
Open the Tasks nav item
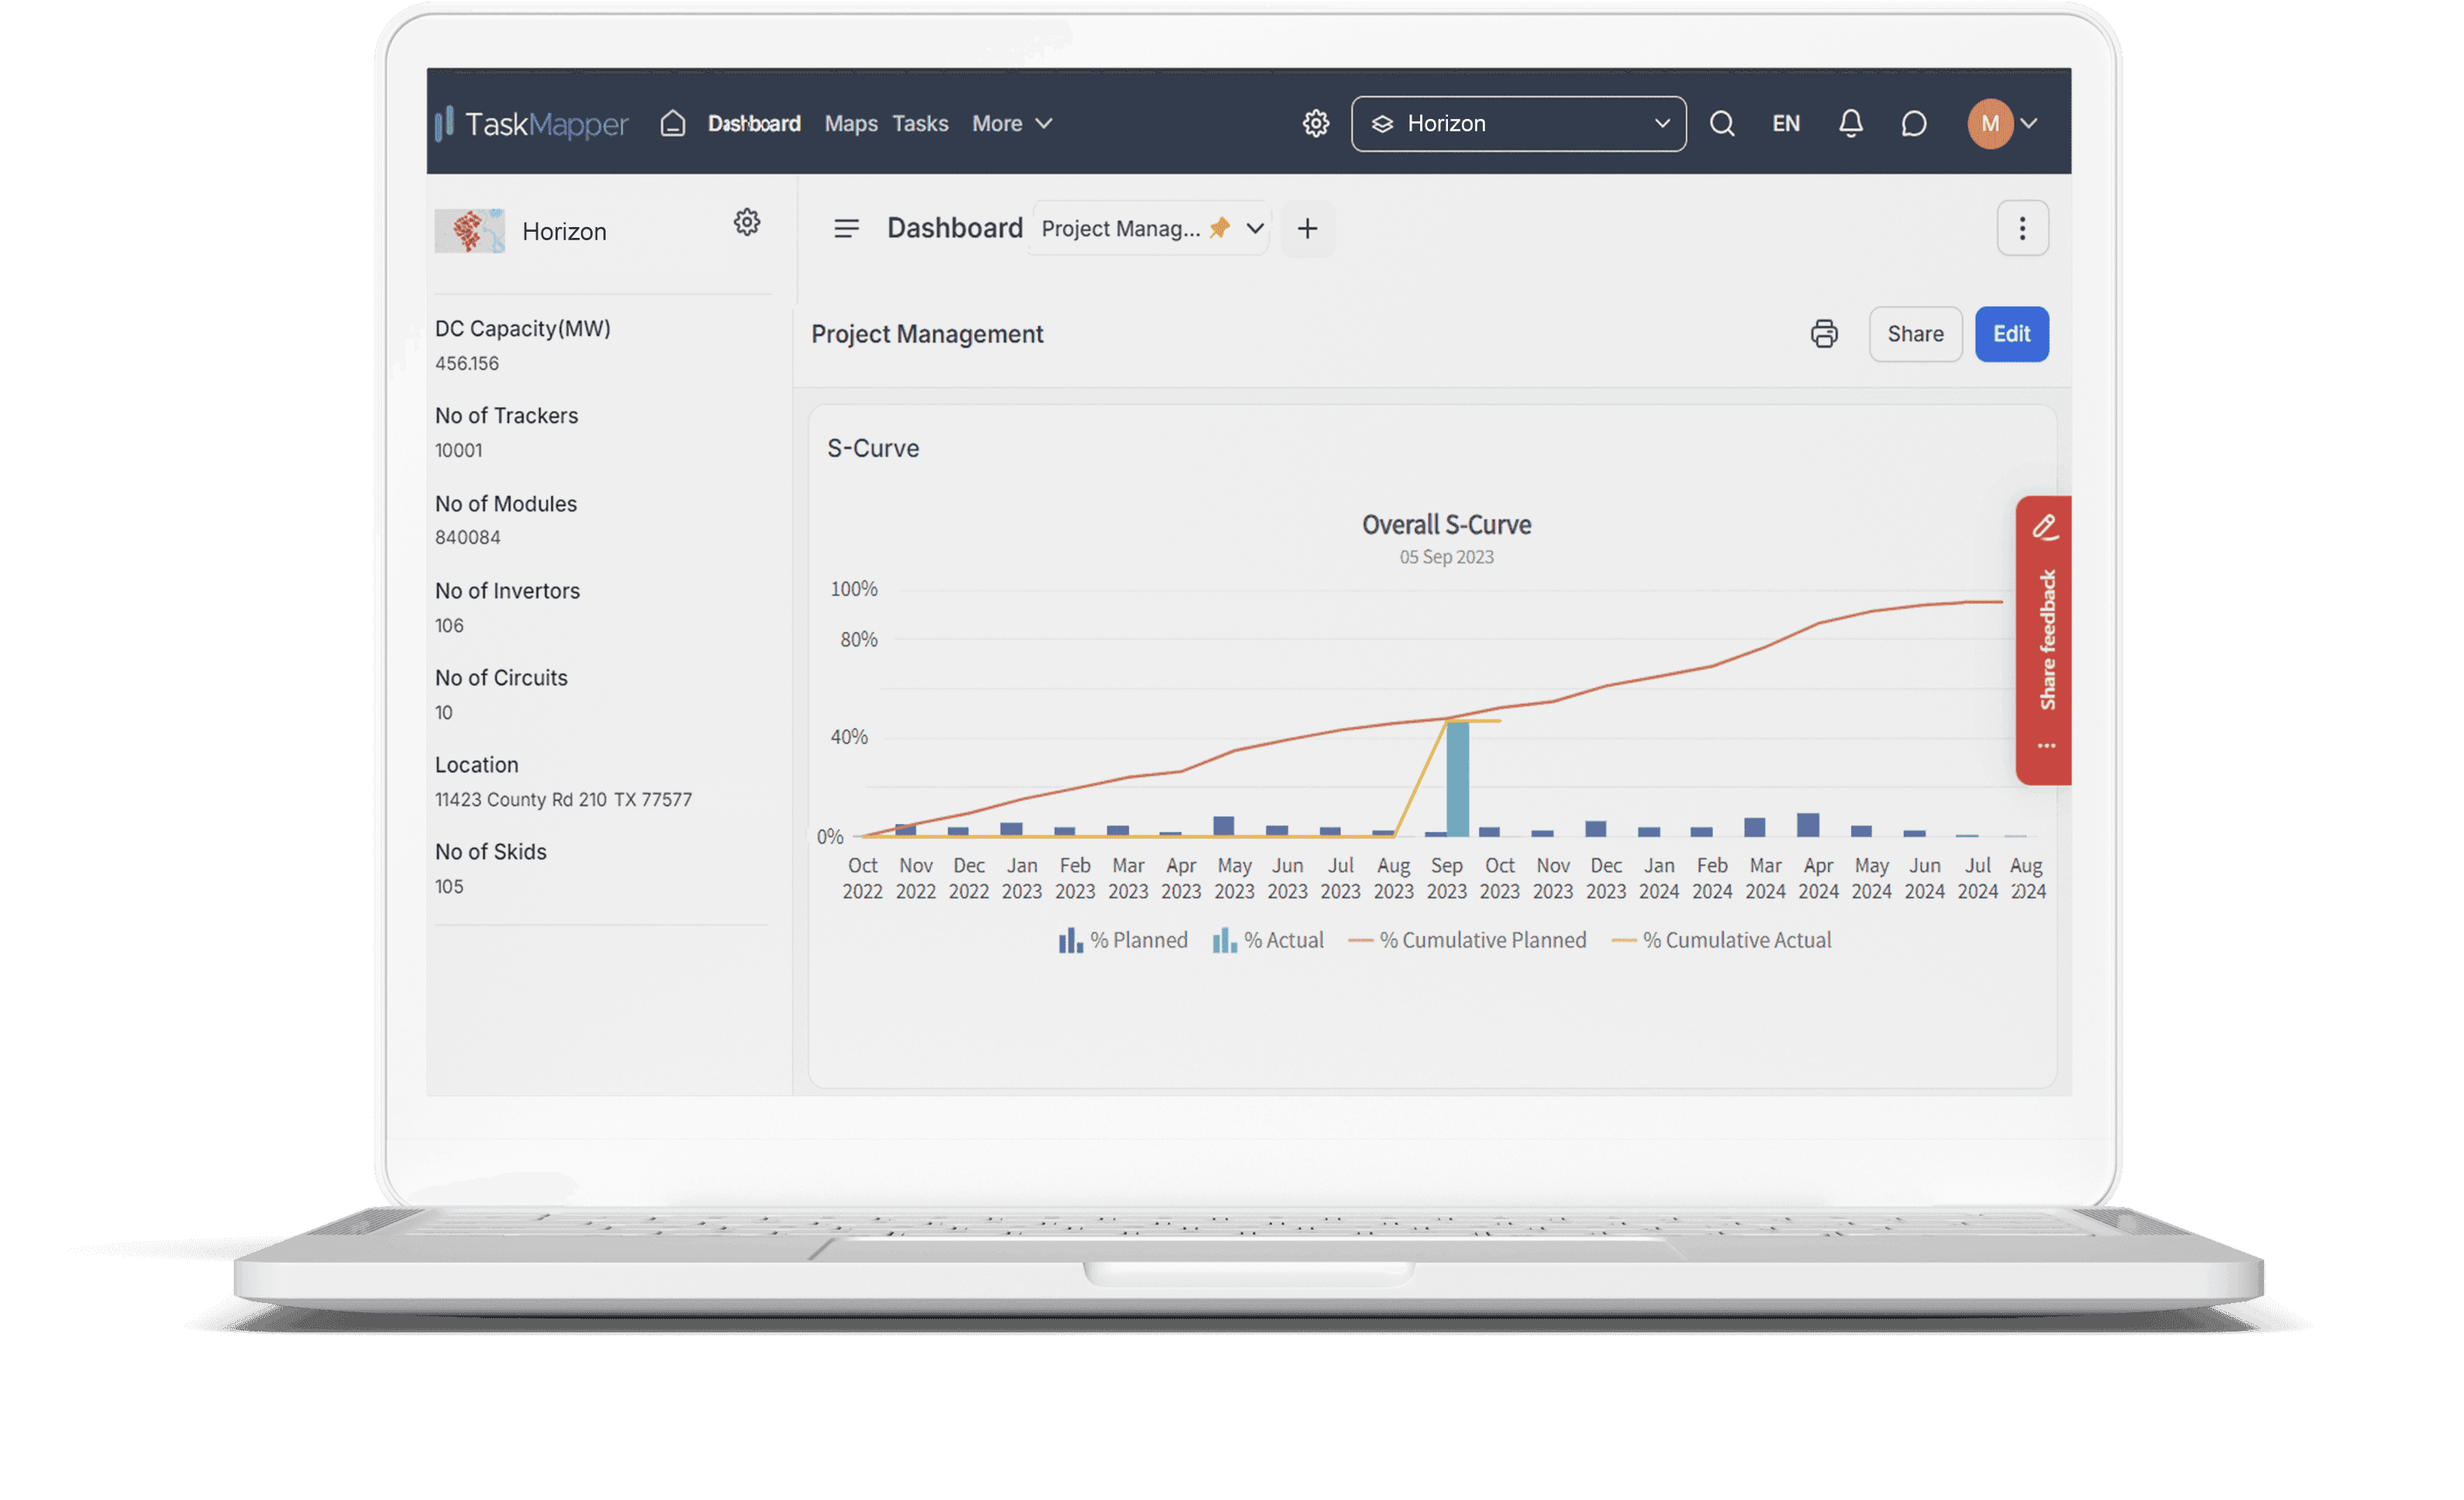(x=920, y=123)
